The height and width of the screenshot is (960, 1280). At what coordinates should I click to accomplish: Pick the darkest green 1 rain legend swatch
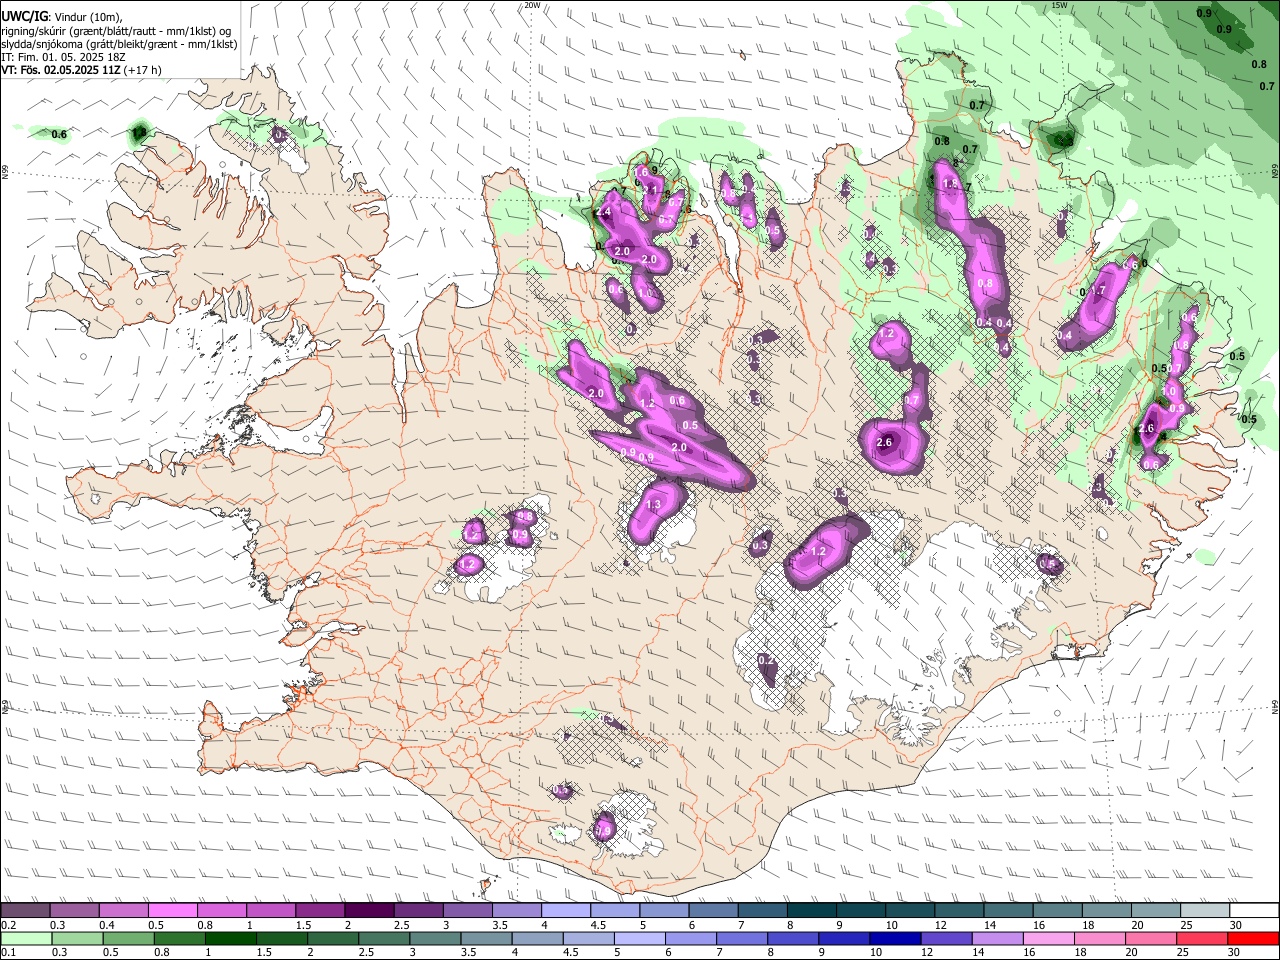[231, 938]
